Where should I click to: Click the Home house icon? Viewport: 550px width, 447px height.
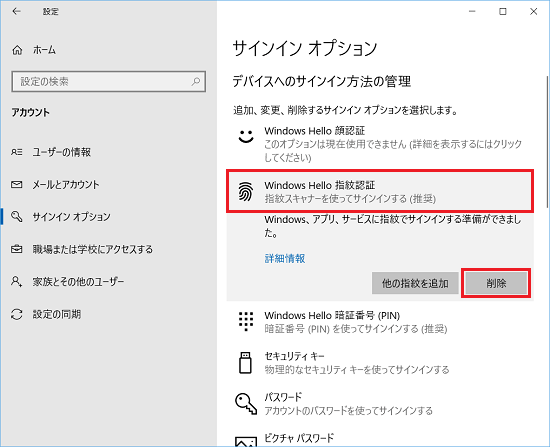pos(17,50)
